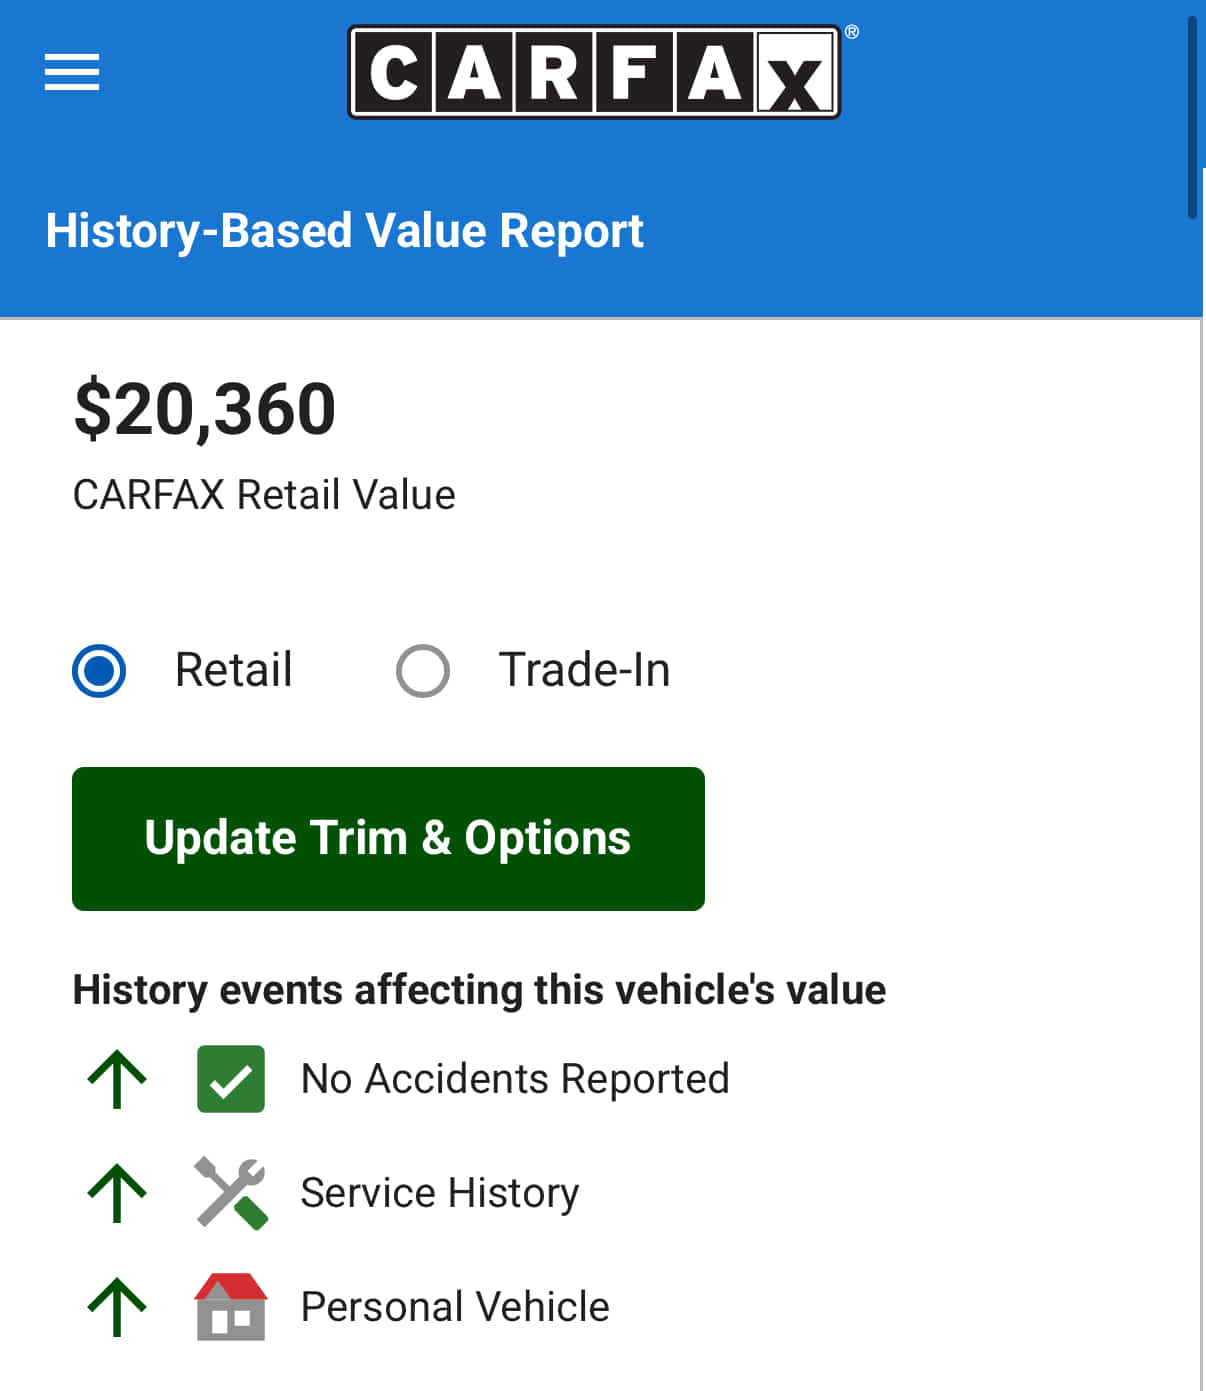Click the up arrow beside Personal Vehicle
This screenshot has width=1206, height=1391.
click(x=117, y=1307)
